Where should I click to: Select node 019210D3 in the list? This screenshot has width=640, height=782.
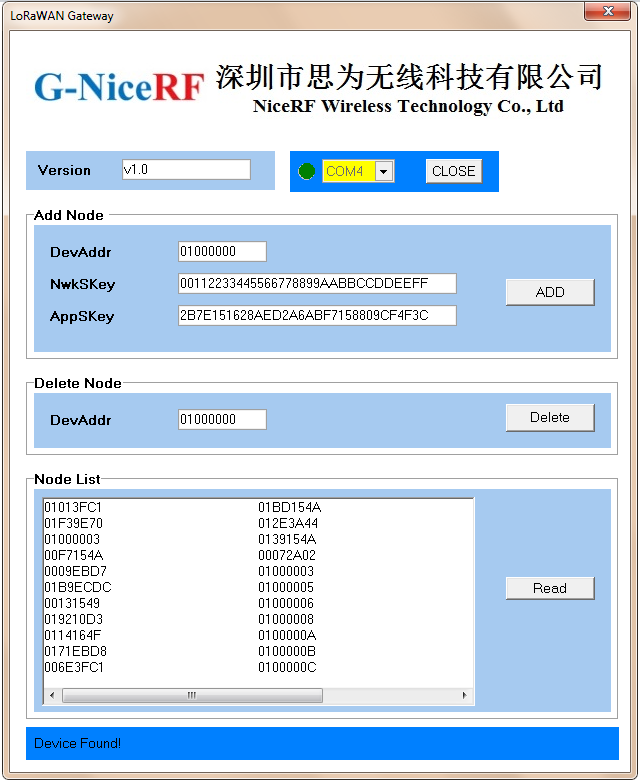73,619
